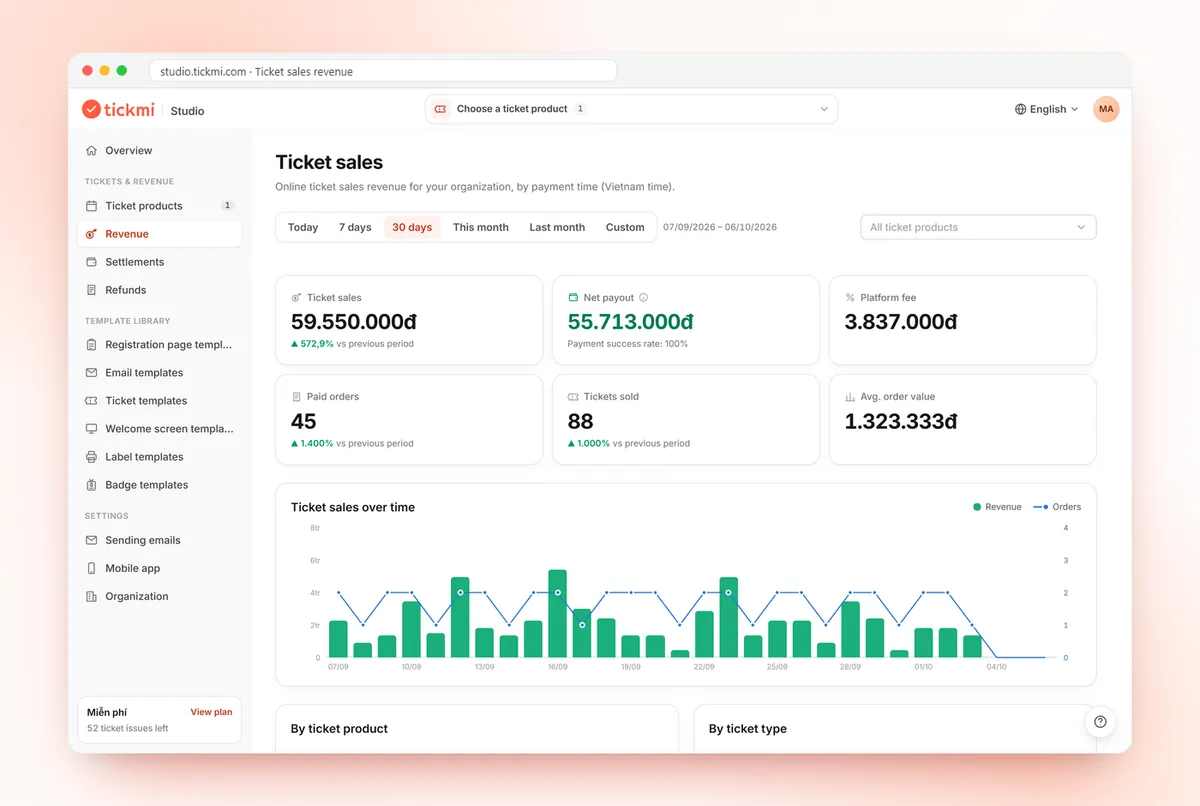Screen dimensions: 1200x806
Task: Click the Registration page templates icon
Action: (92, 345)
